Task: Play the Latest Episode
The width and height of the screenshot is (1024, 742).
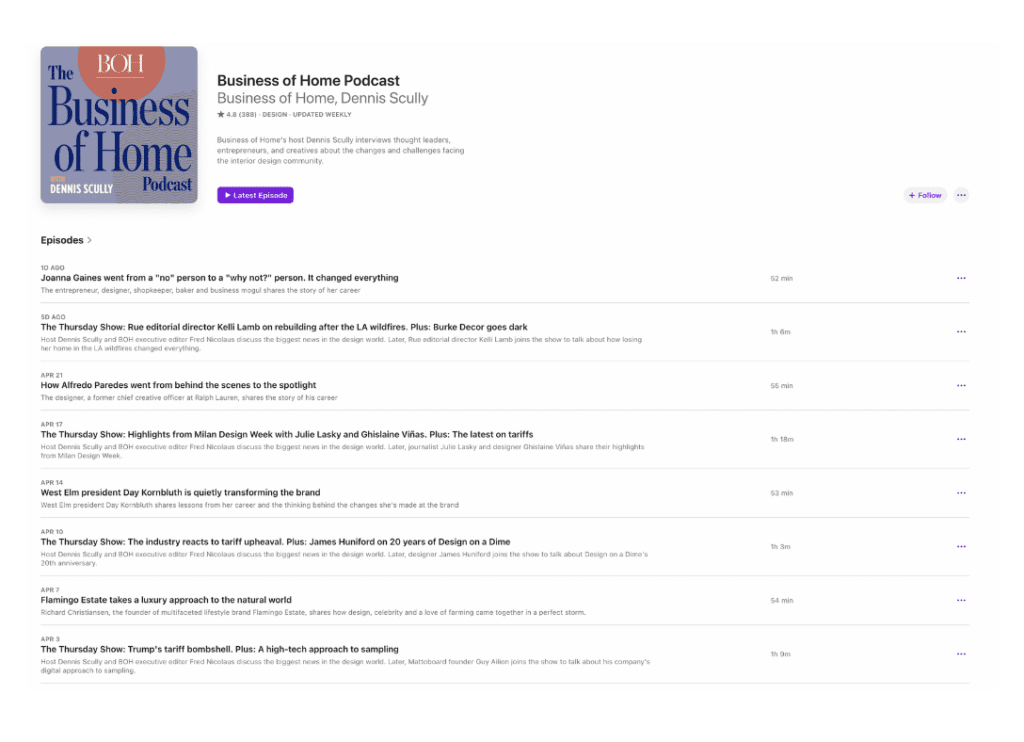Action: pyautogui.click(x=255, y=195)
